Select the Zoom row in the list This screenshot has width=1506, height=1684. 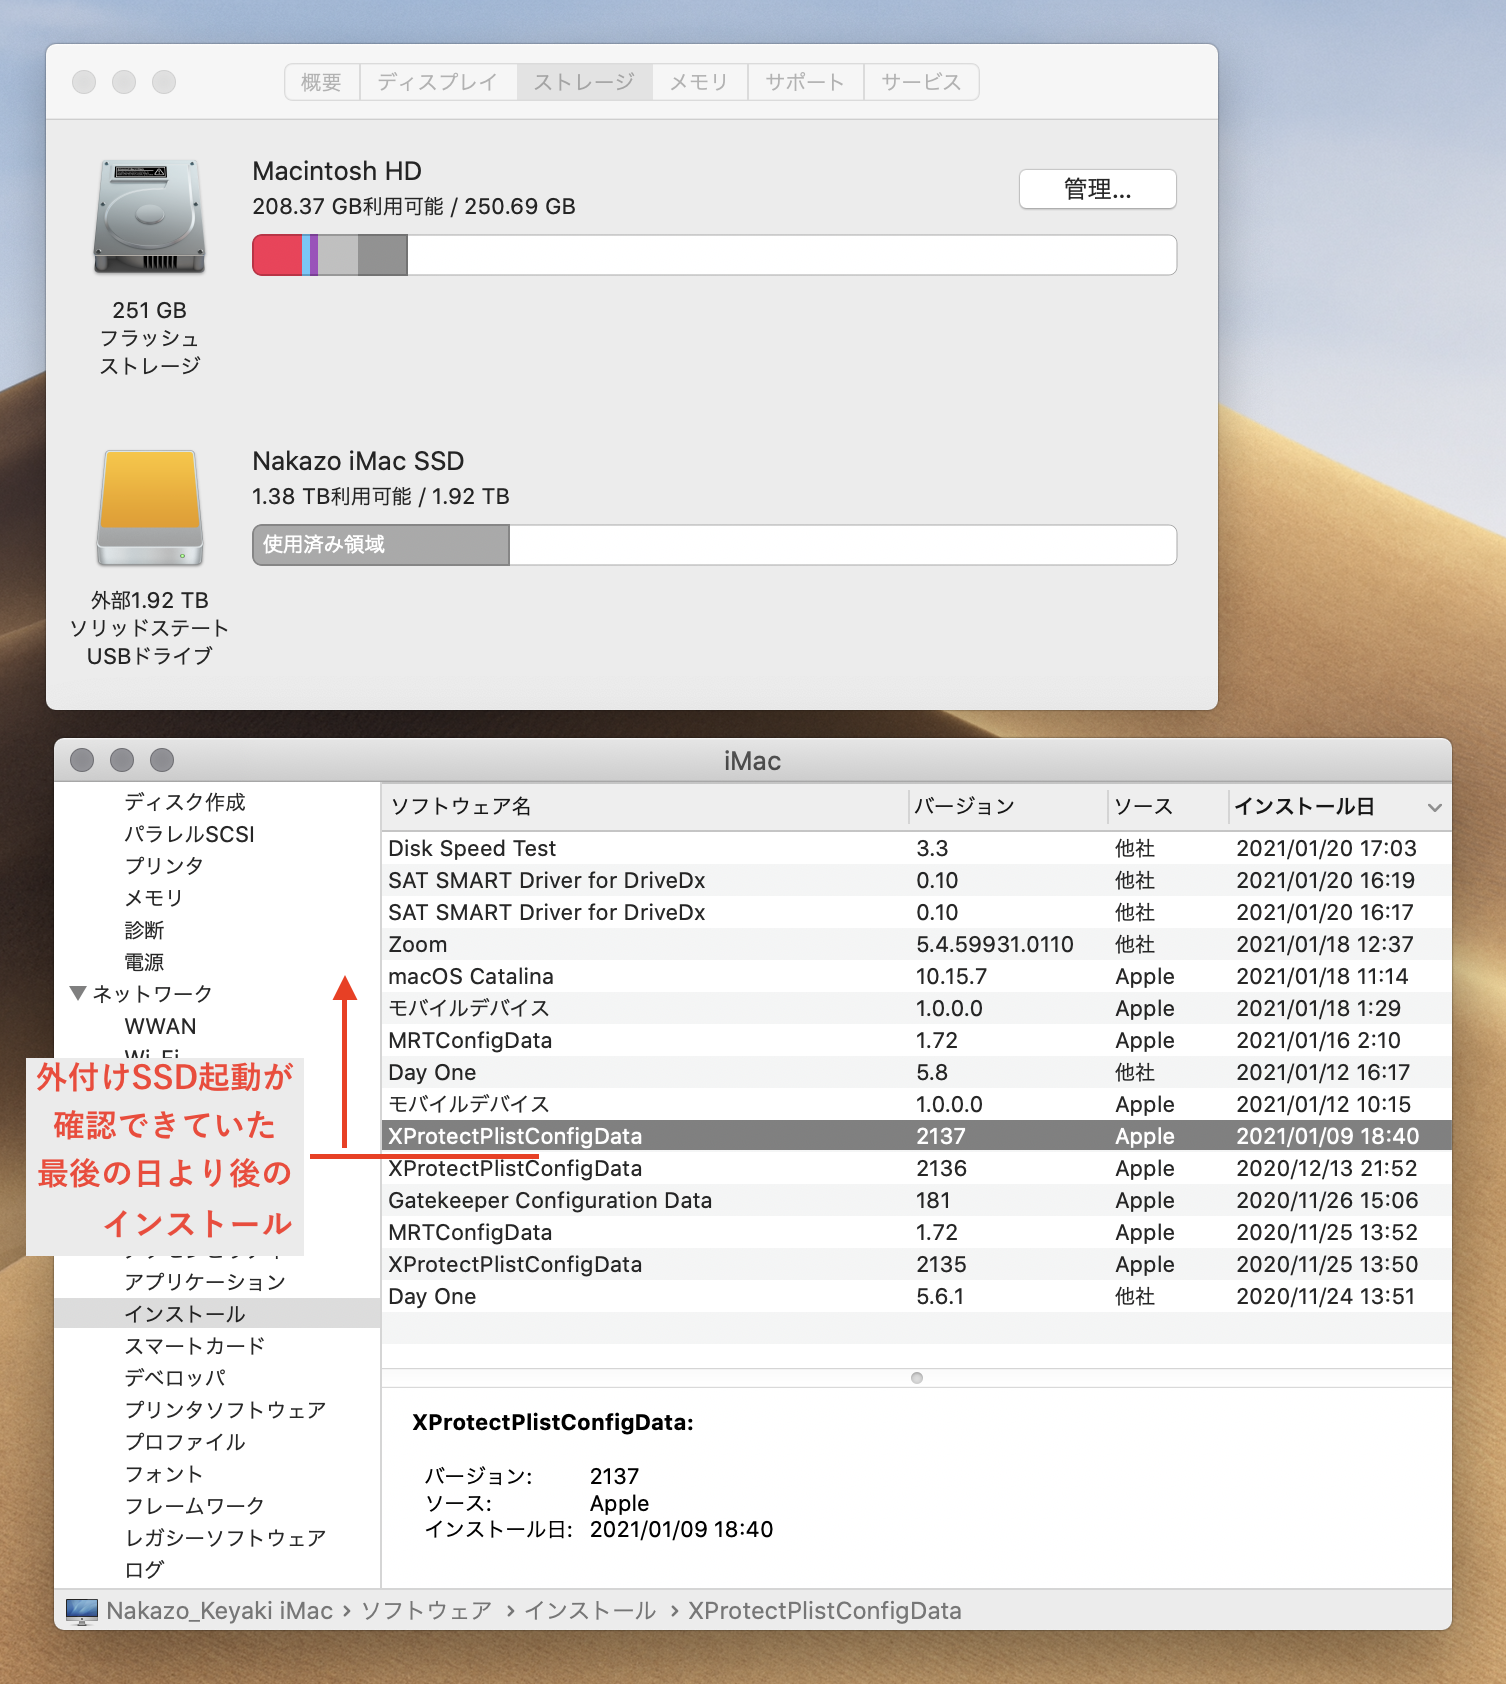coord(916,944)
